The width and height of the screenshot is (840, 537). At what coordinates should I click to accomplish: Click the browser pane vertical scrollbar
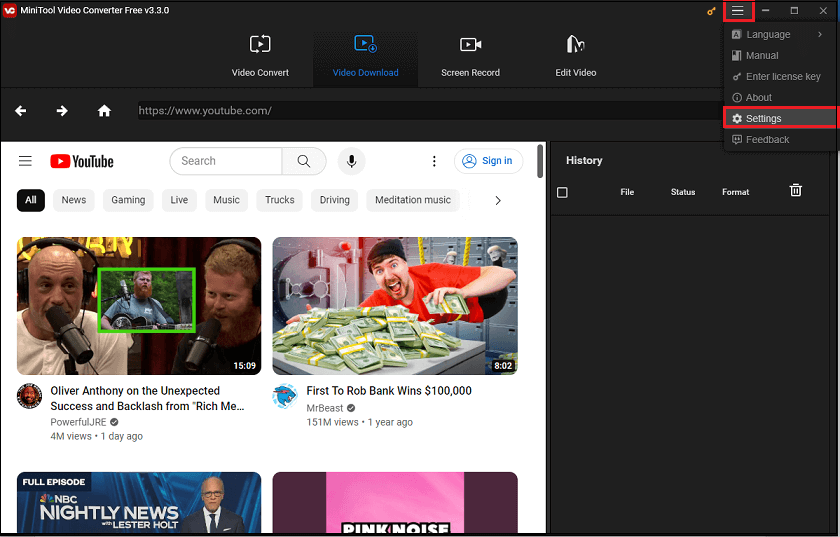point(540,161)
